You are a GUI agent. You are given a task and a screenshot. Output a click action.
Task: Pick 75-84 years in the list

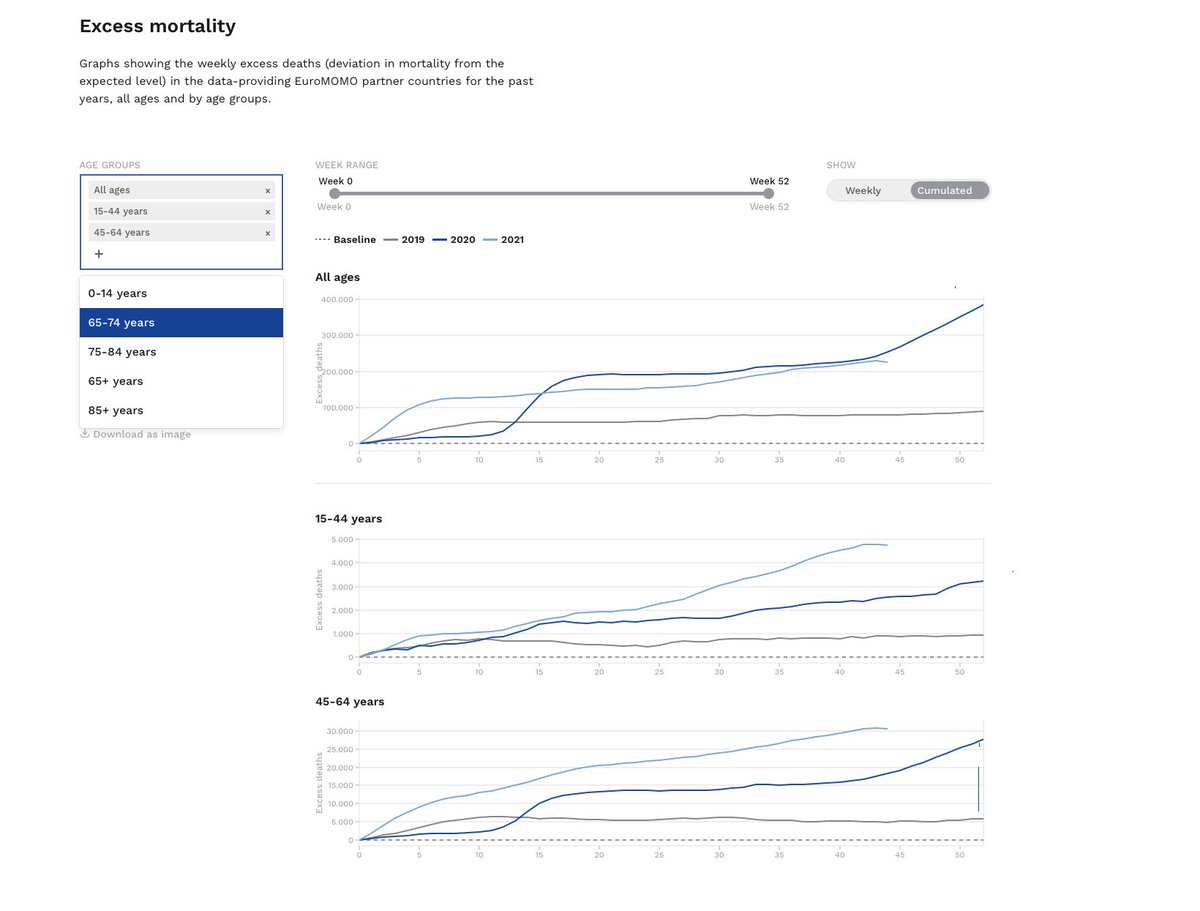tap(181, 351)
